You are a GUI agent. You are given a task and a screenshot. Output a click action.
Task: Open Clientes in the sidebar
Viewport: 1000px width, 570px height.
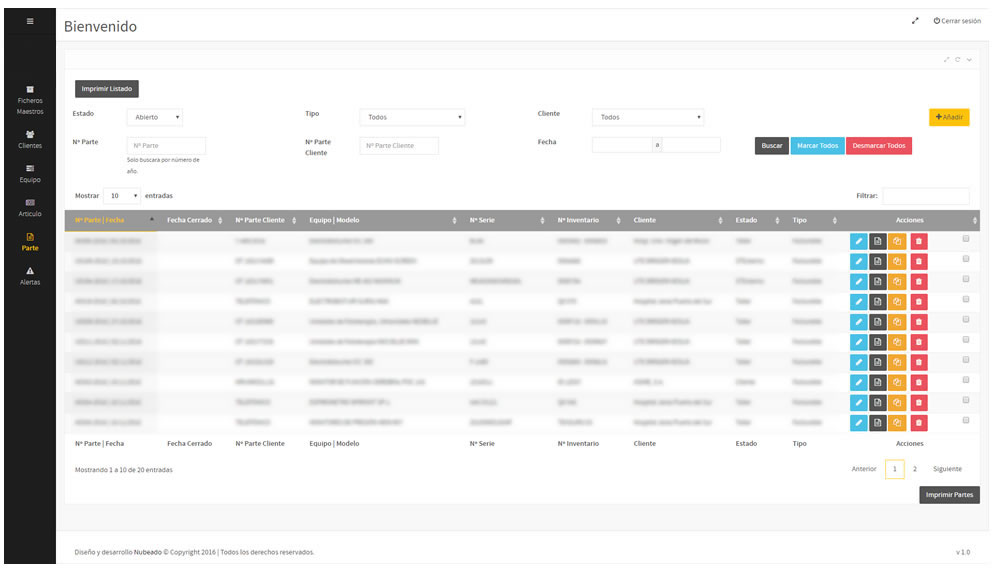coord(30,139)
